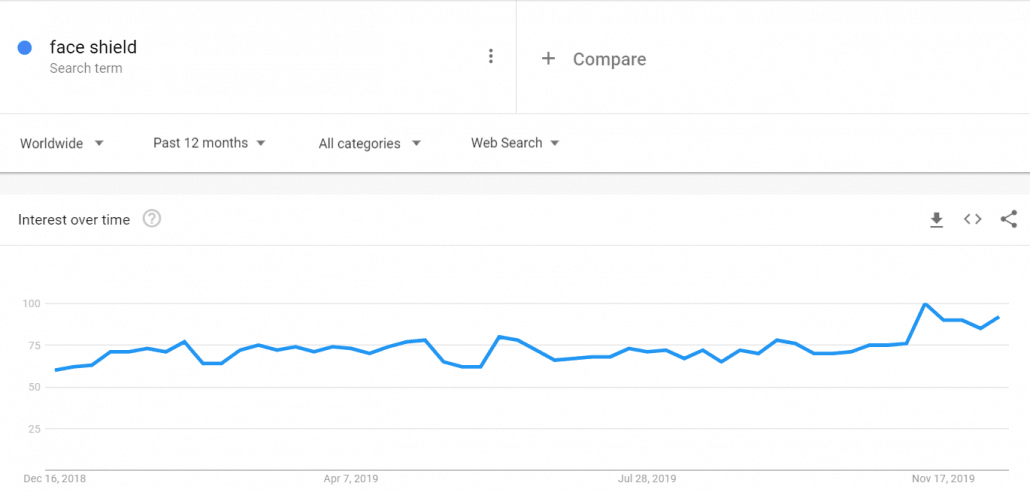Viewport: 1030px width, 492px height.
Task: Click the Apr 7, 2019 axis label
Action: point(351,478)
